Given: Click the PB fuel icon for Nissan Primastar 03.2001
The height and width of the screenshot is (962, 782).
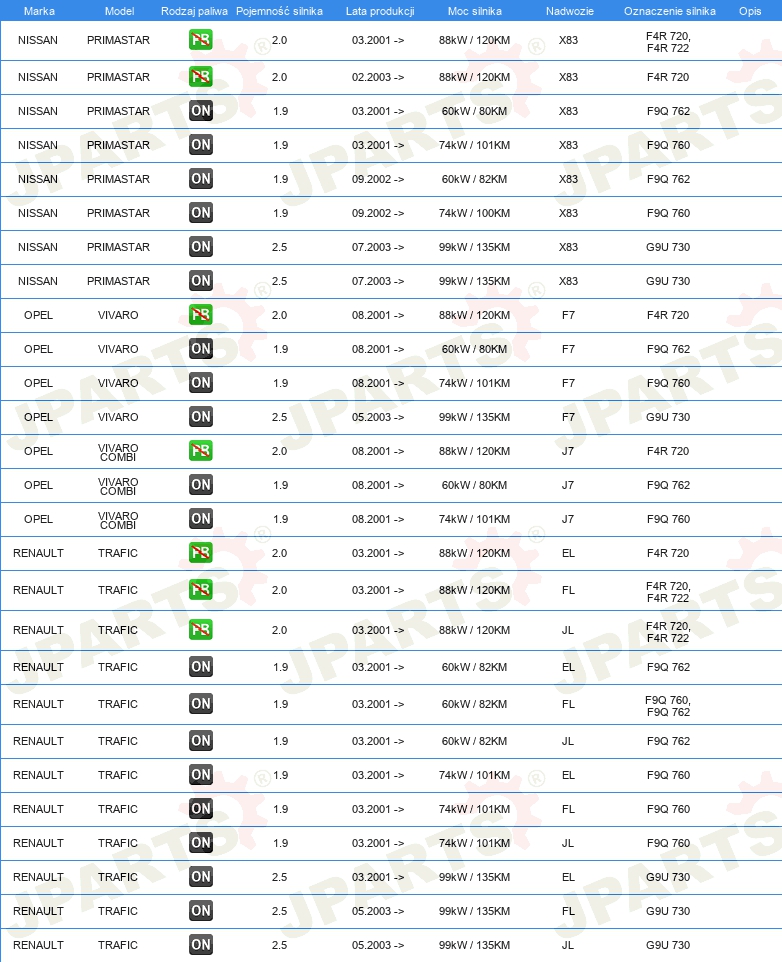Looking at the screenshot, I should coord(201,40).
